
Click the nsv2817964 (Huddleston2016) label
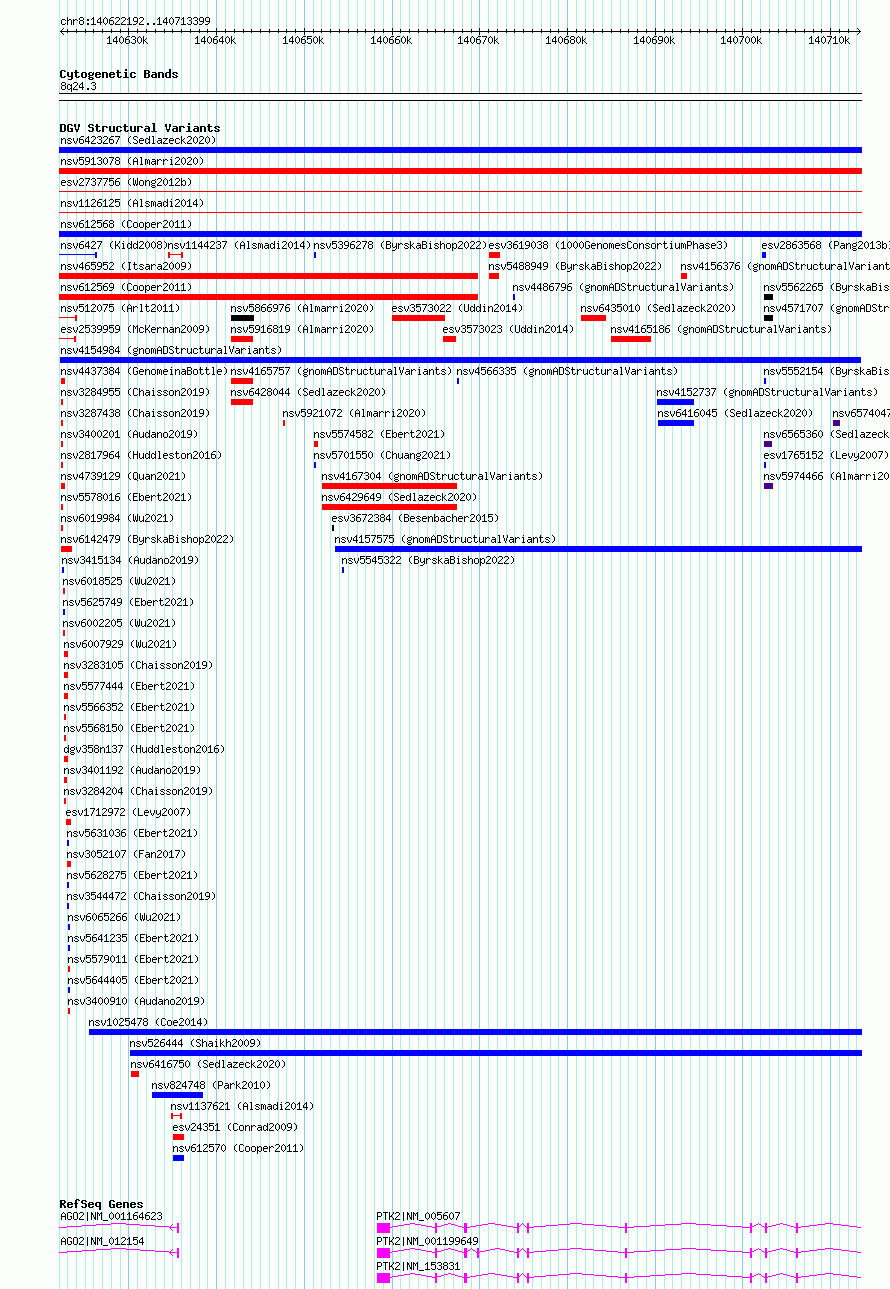141,455
